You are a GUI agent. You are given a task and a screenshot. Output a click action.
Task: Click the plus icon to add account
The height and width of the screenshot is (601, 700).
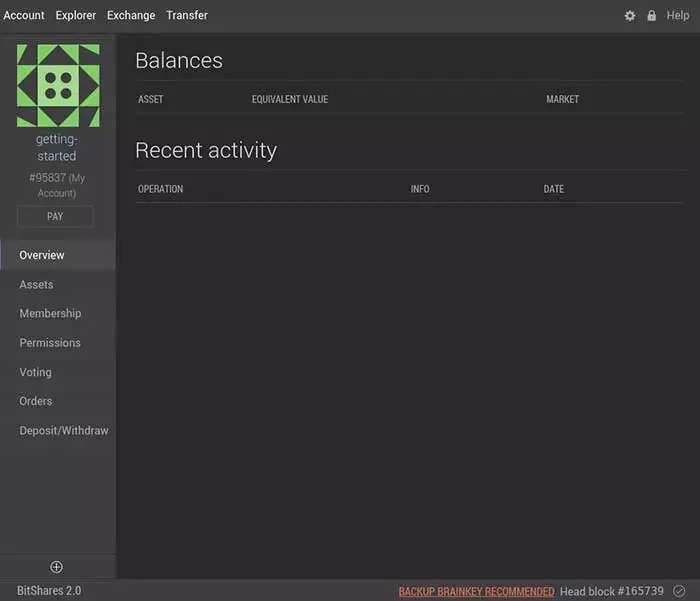pos(56,567)
